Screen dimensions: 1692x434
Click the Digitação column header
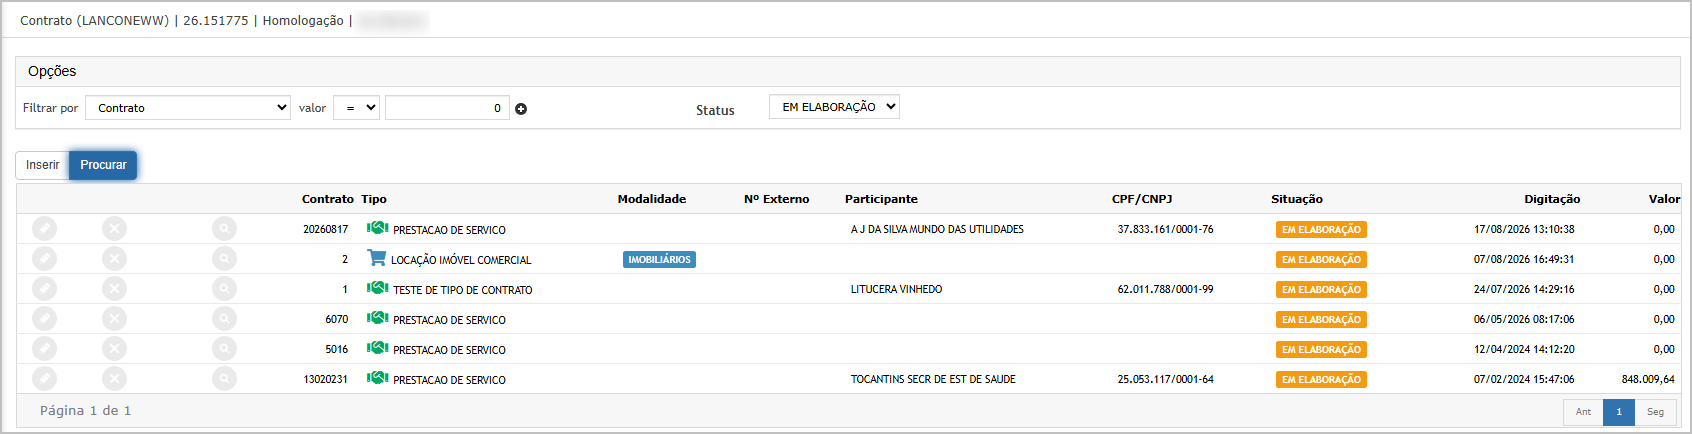coord(1552,199)
